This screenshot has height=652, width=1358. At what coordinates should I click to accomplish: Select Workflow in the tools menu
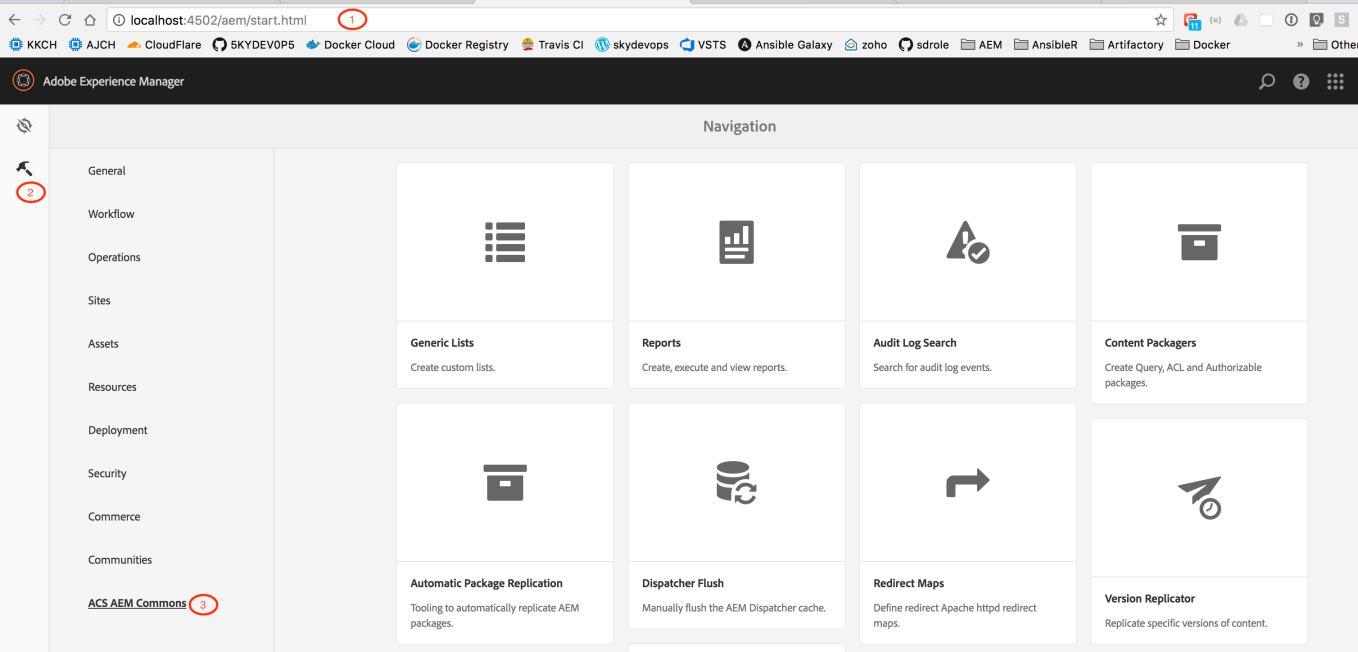(111, 214)
